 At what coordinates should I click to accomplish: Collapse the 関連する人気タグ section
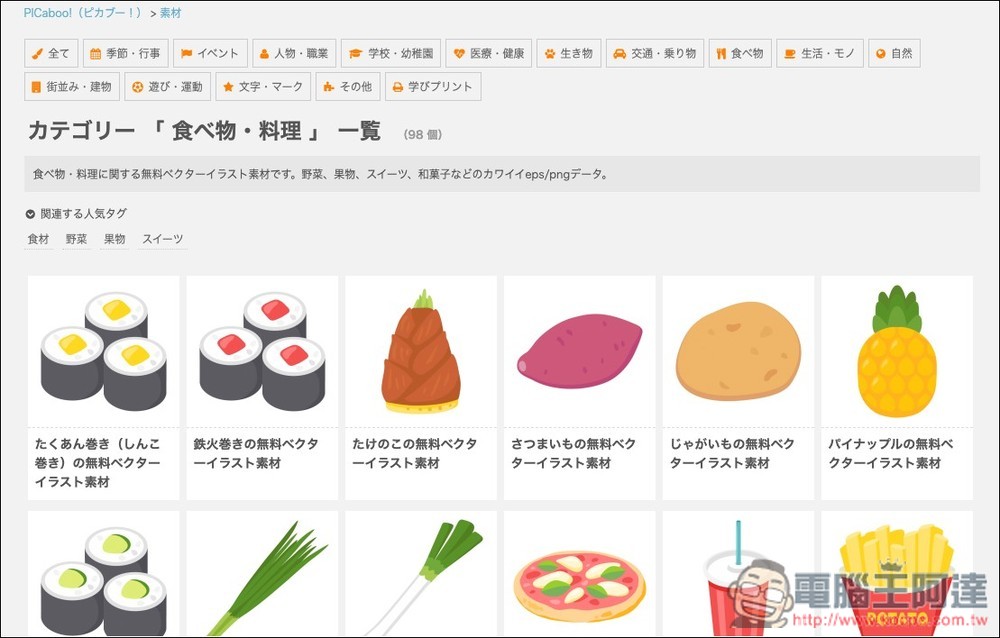click(x=29, y=211)
